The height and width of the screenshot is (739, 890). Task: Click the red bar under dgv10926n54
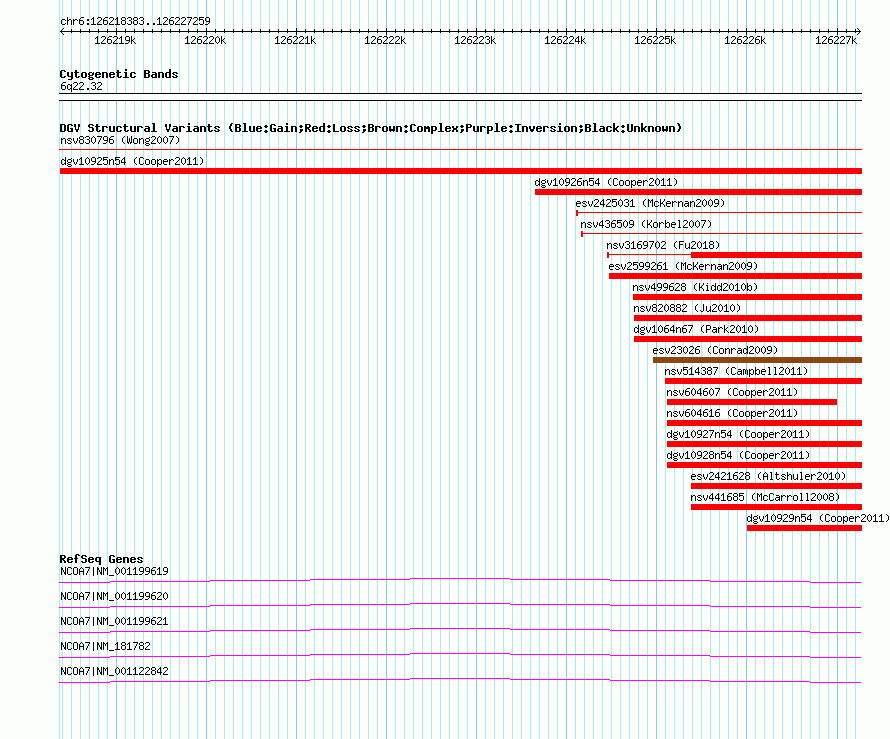pyautogui.click(x=698, y=192)
